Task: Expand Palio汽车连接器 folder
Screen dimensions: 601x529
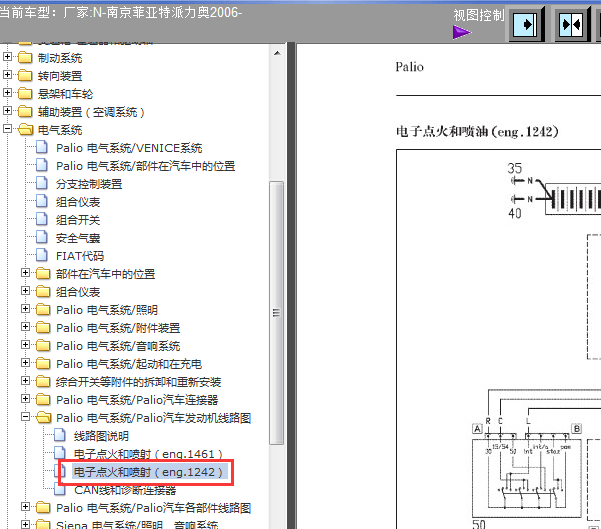Action: (25, 399)
